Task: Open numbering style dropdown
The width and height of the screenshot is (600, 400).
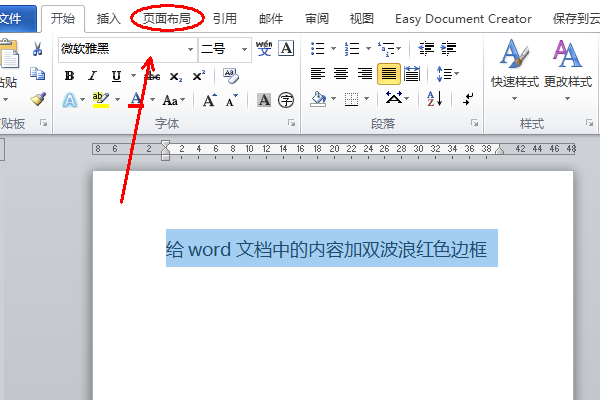Action: click(368, 49)
